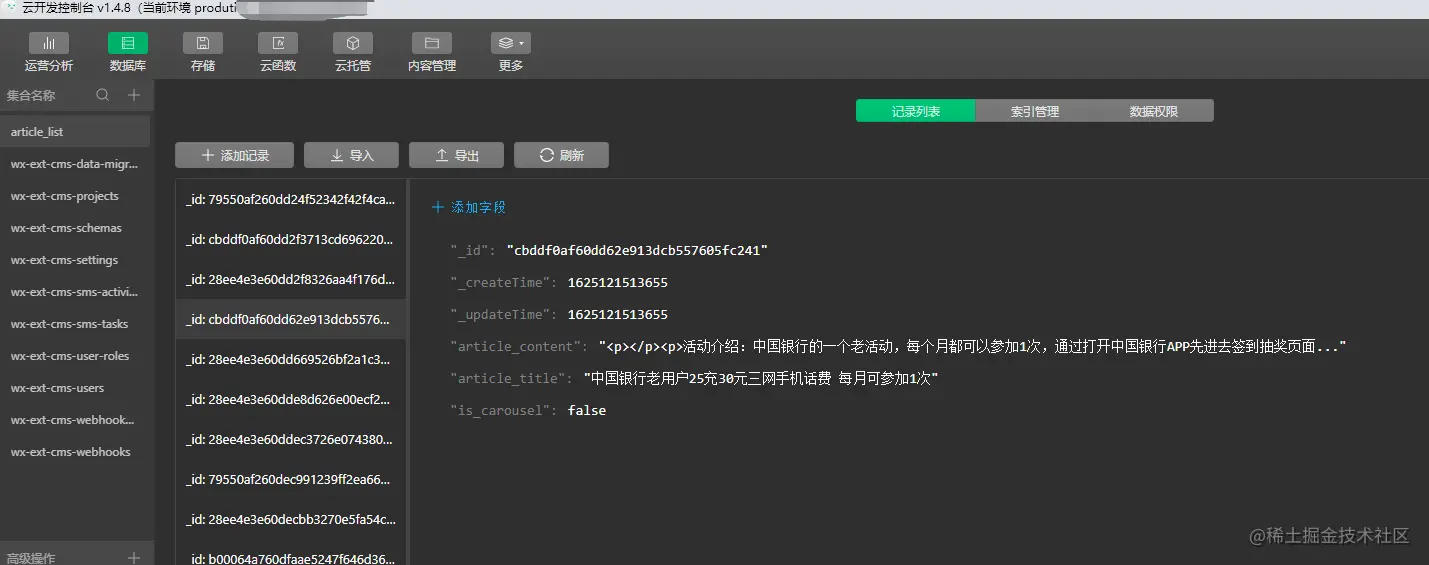Select wx-ext-cms-user-roles collection
Screen dimensions: 1429x565
[x=75, y=355]
